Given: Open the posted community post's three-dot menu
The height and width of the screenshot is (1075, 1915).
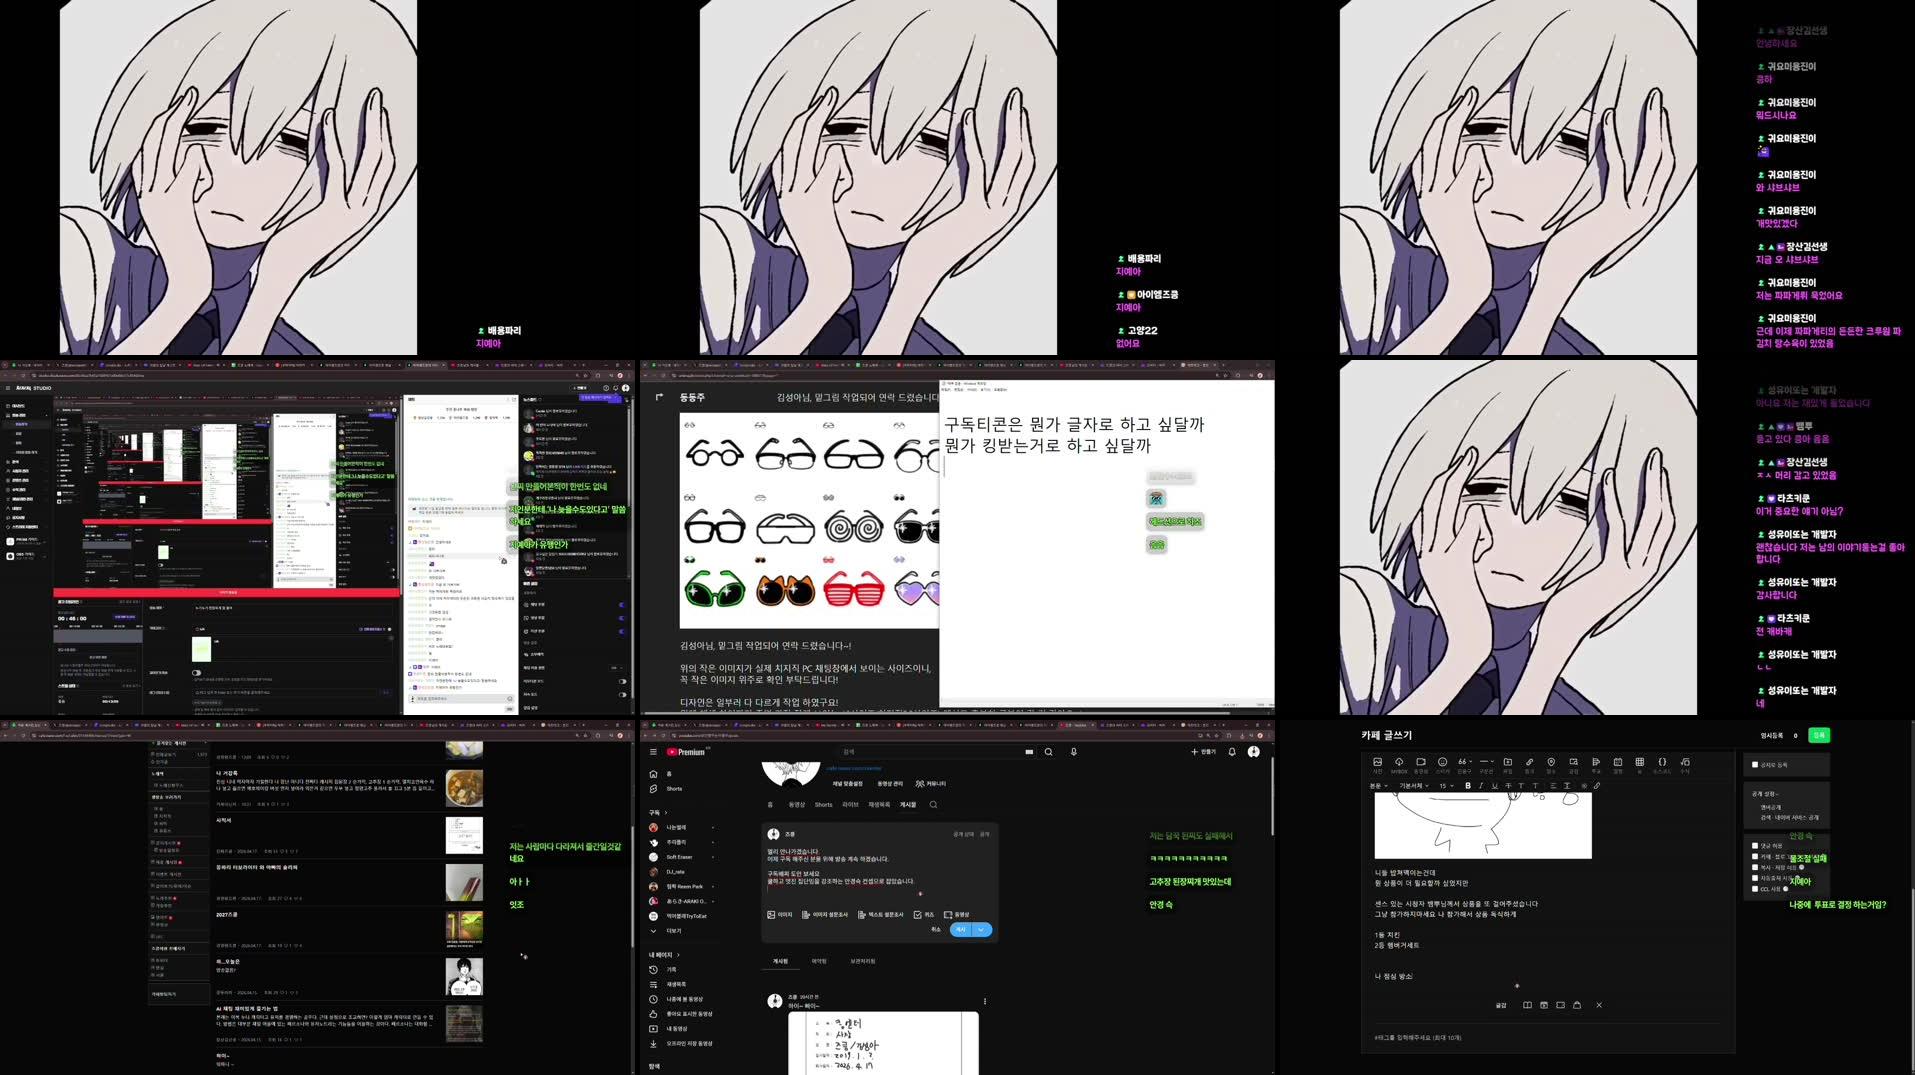Looking at the screenshot, I should [x=985, y=1001].
